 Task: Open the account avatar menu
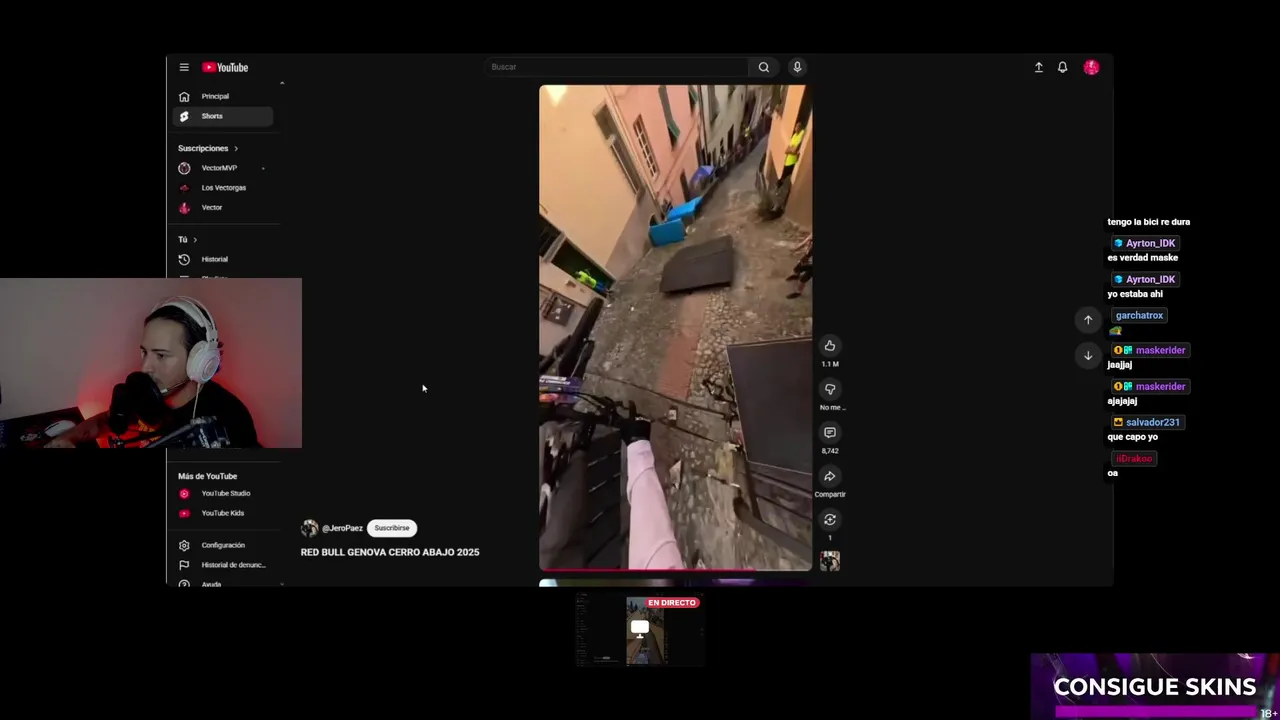click(x=1091, y=67)
